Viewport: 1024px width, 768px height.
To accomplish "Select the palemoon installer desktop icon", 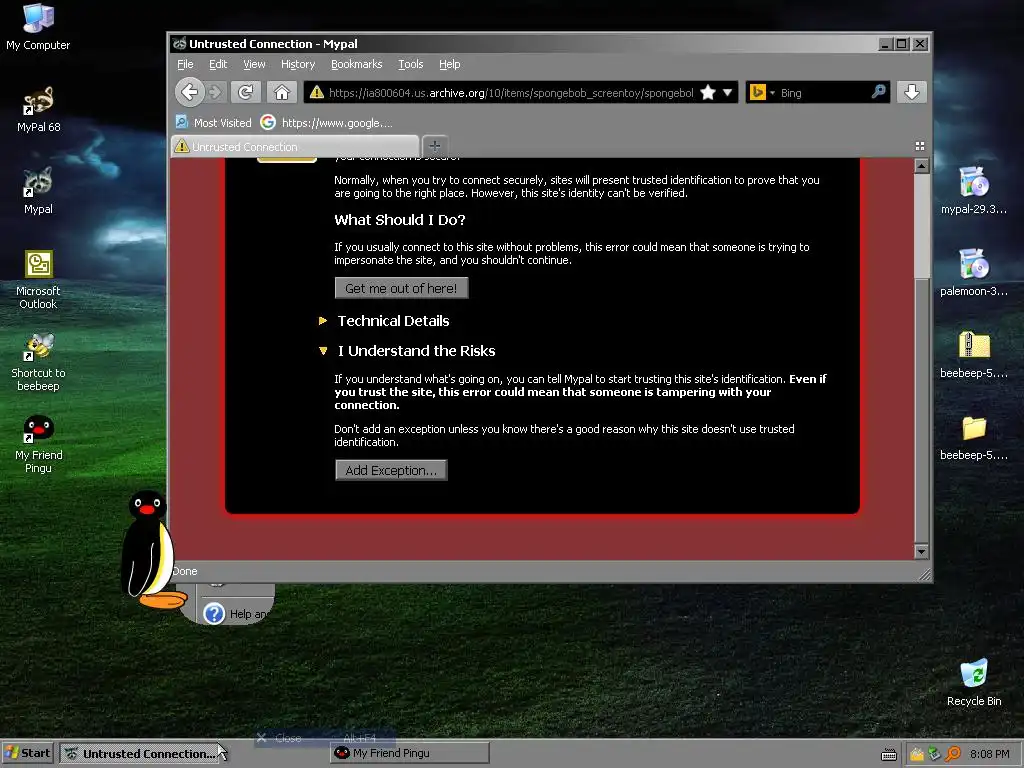I will click(x=974, y=273).
